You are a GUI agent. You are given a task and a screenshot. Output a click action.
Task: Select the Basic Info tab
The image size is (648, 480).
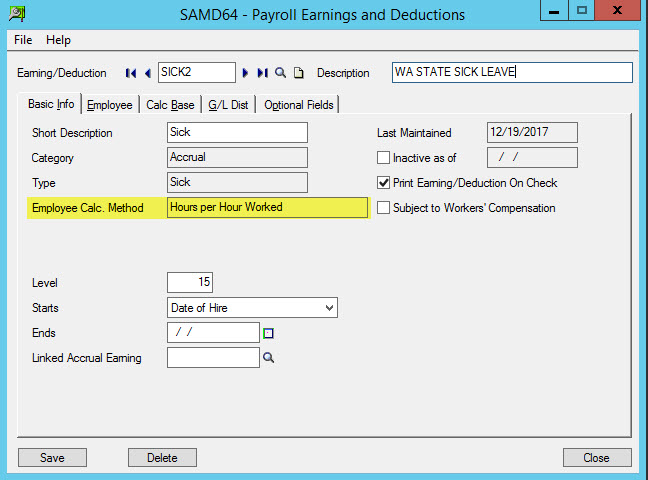click(51, 104)
